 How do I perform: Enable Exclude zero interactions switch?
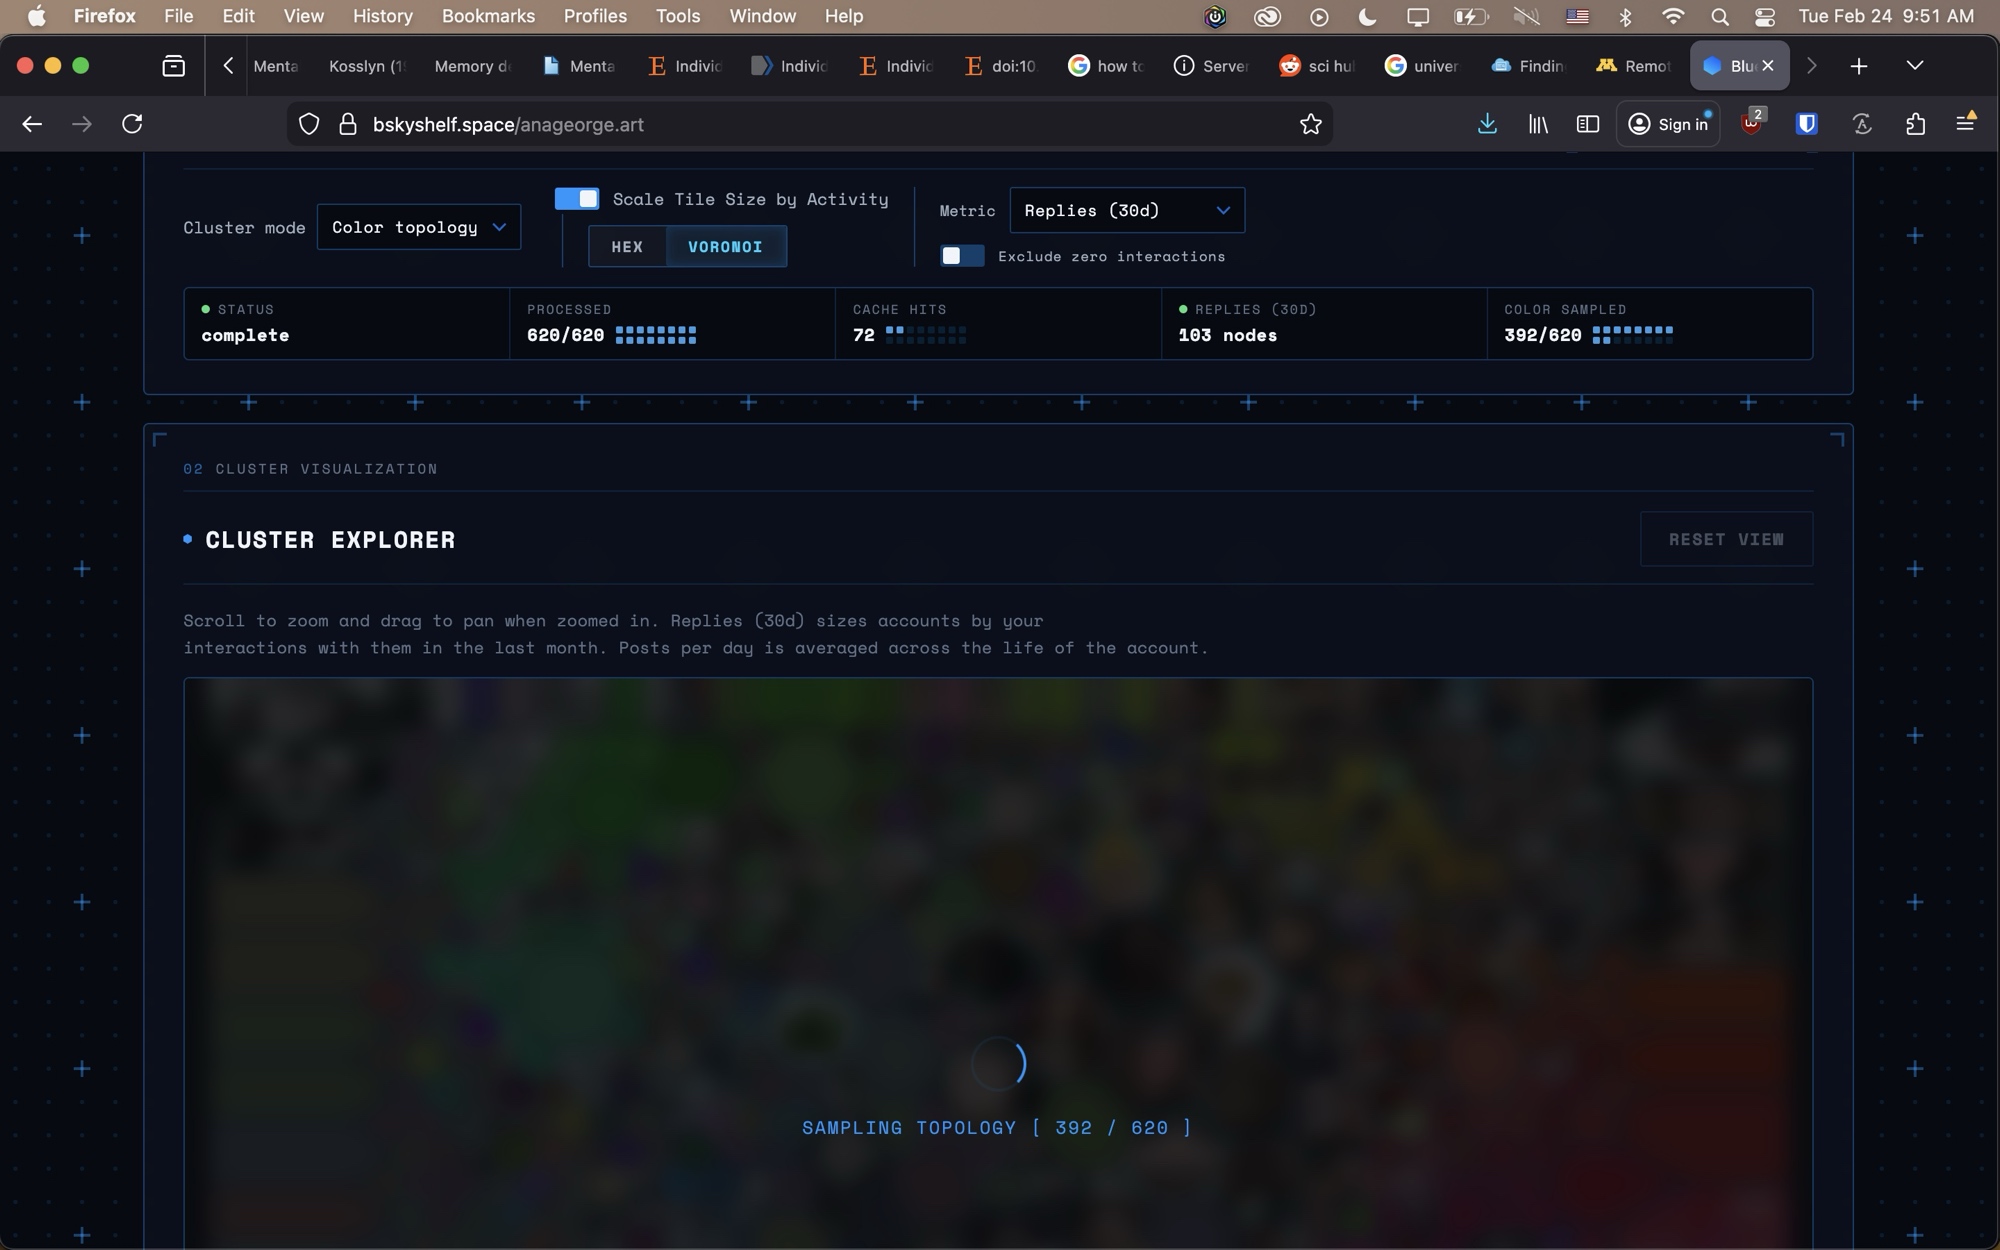click(x=962, y=256)
